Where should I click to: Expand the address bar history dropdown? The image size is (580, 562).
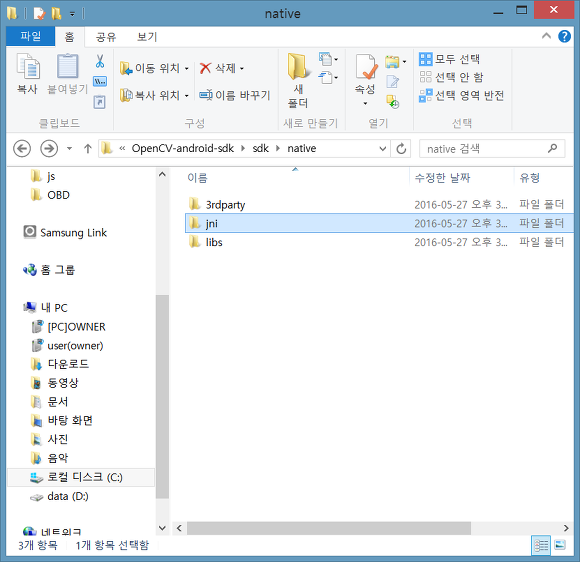(383, 149)
